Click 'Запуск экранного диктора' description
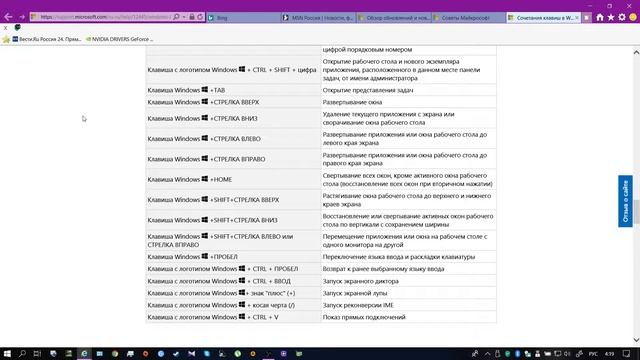640x360 pixels. [360, 281]
